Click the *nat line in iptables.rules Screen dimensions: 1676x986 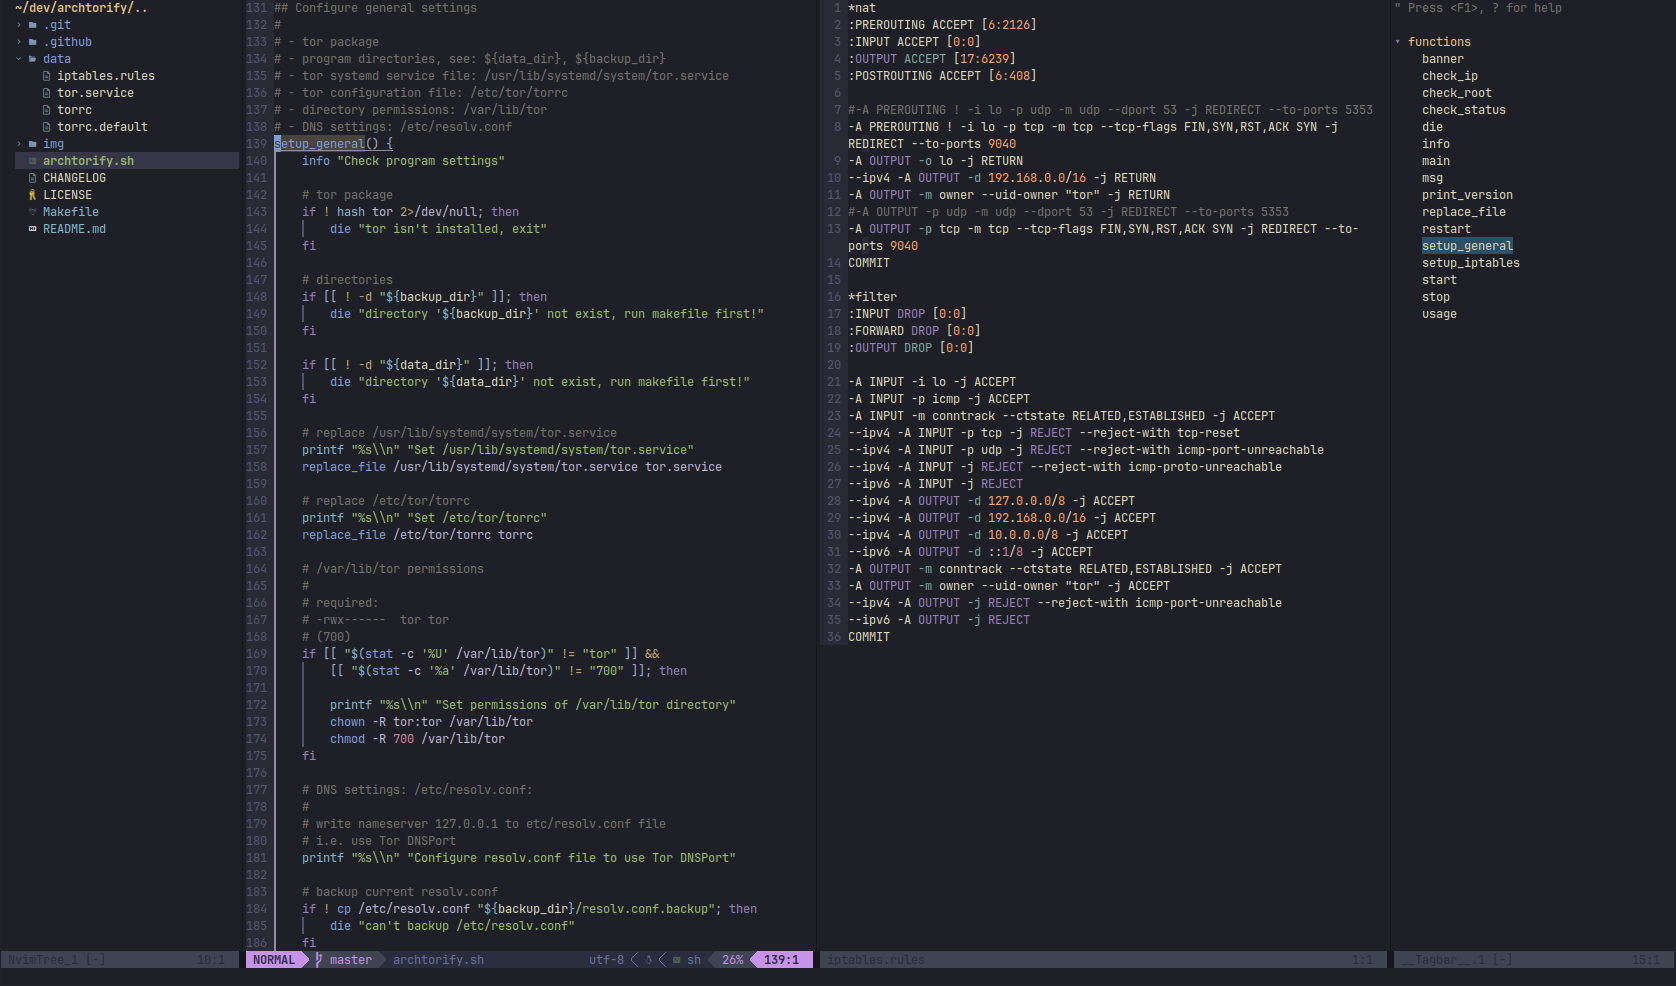click(x=862, y=8)
